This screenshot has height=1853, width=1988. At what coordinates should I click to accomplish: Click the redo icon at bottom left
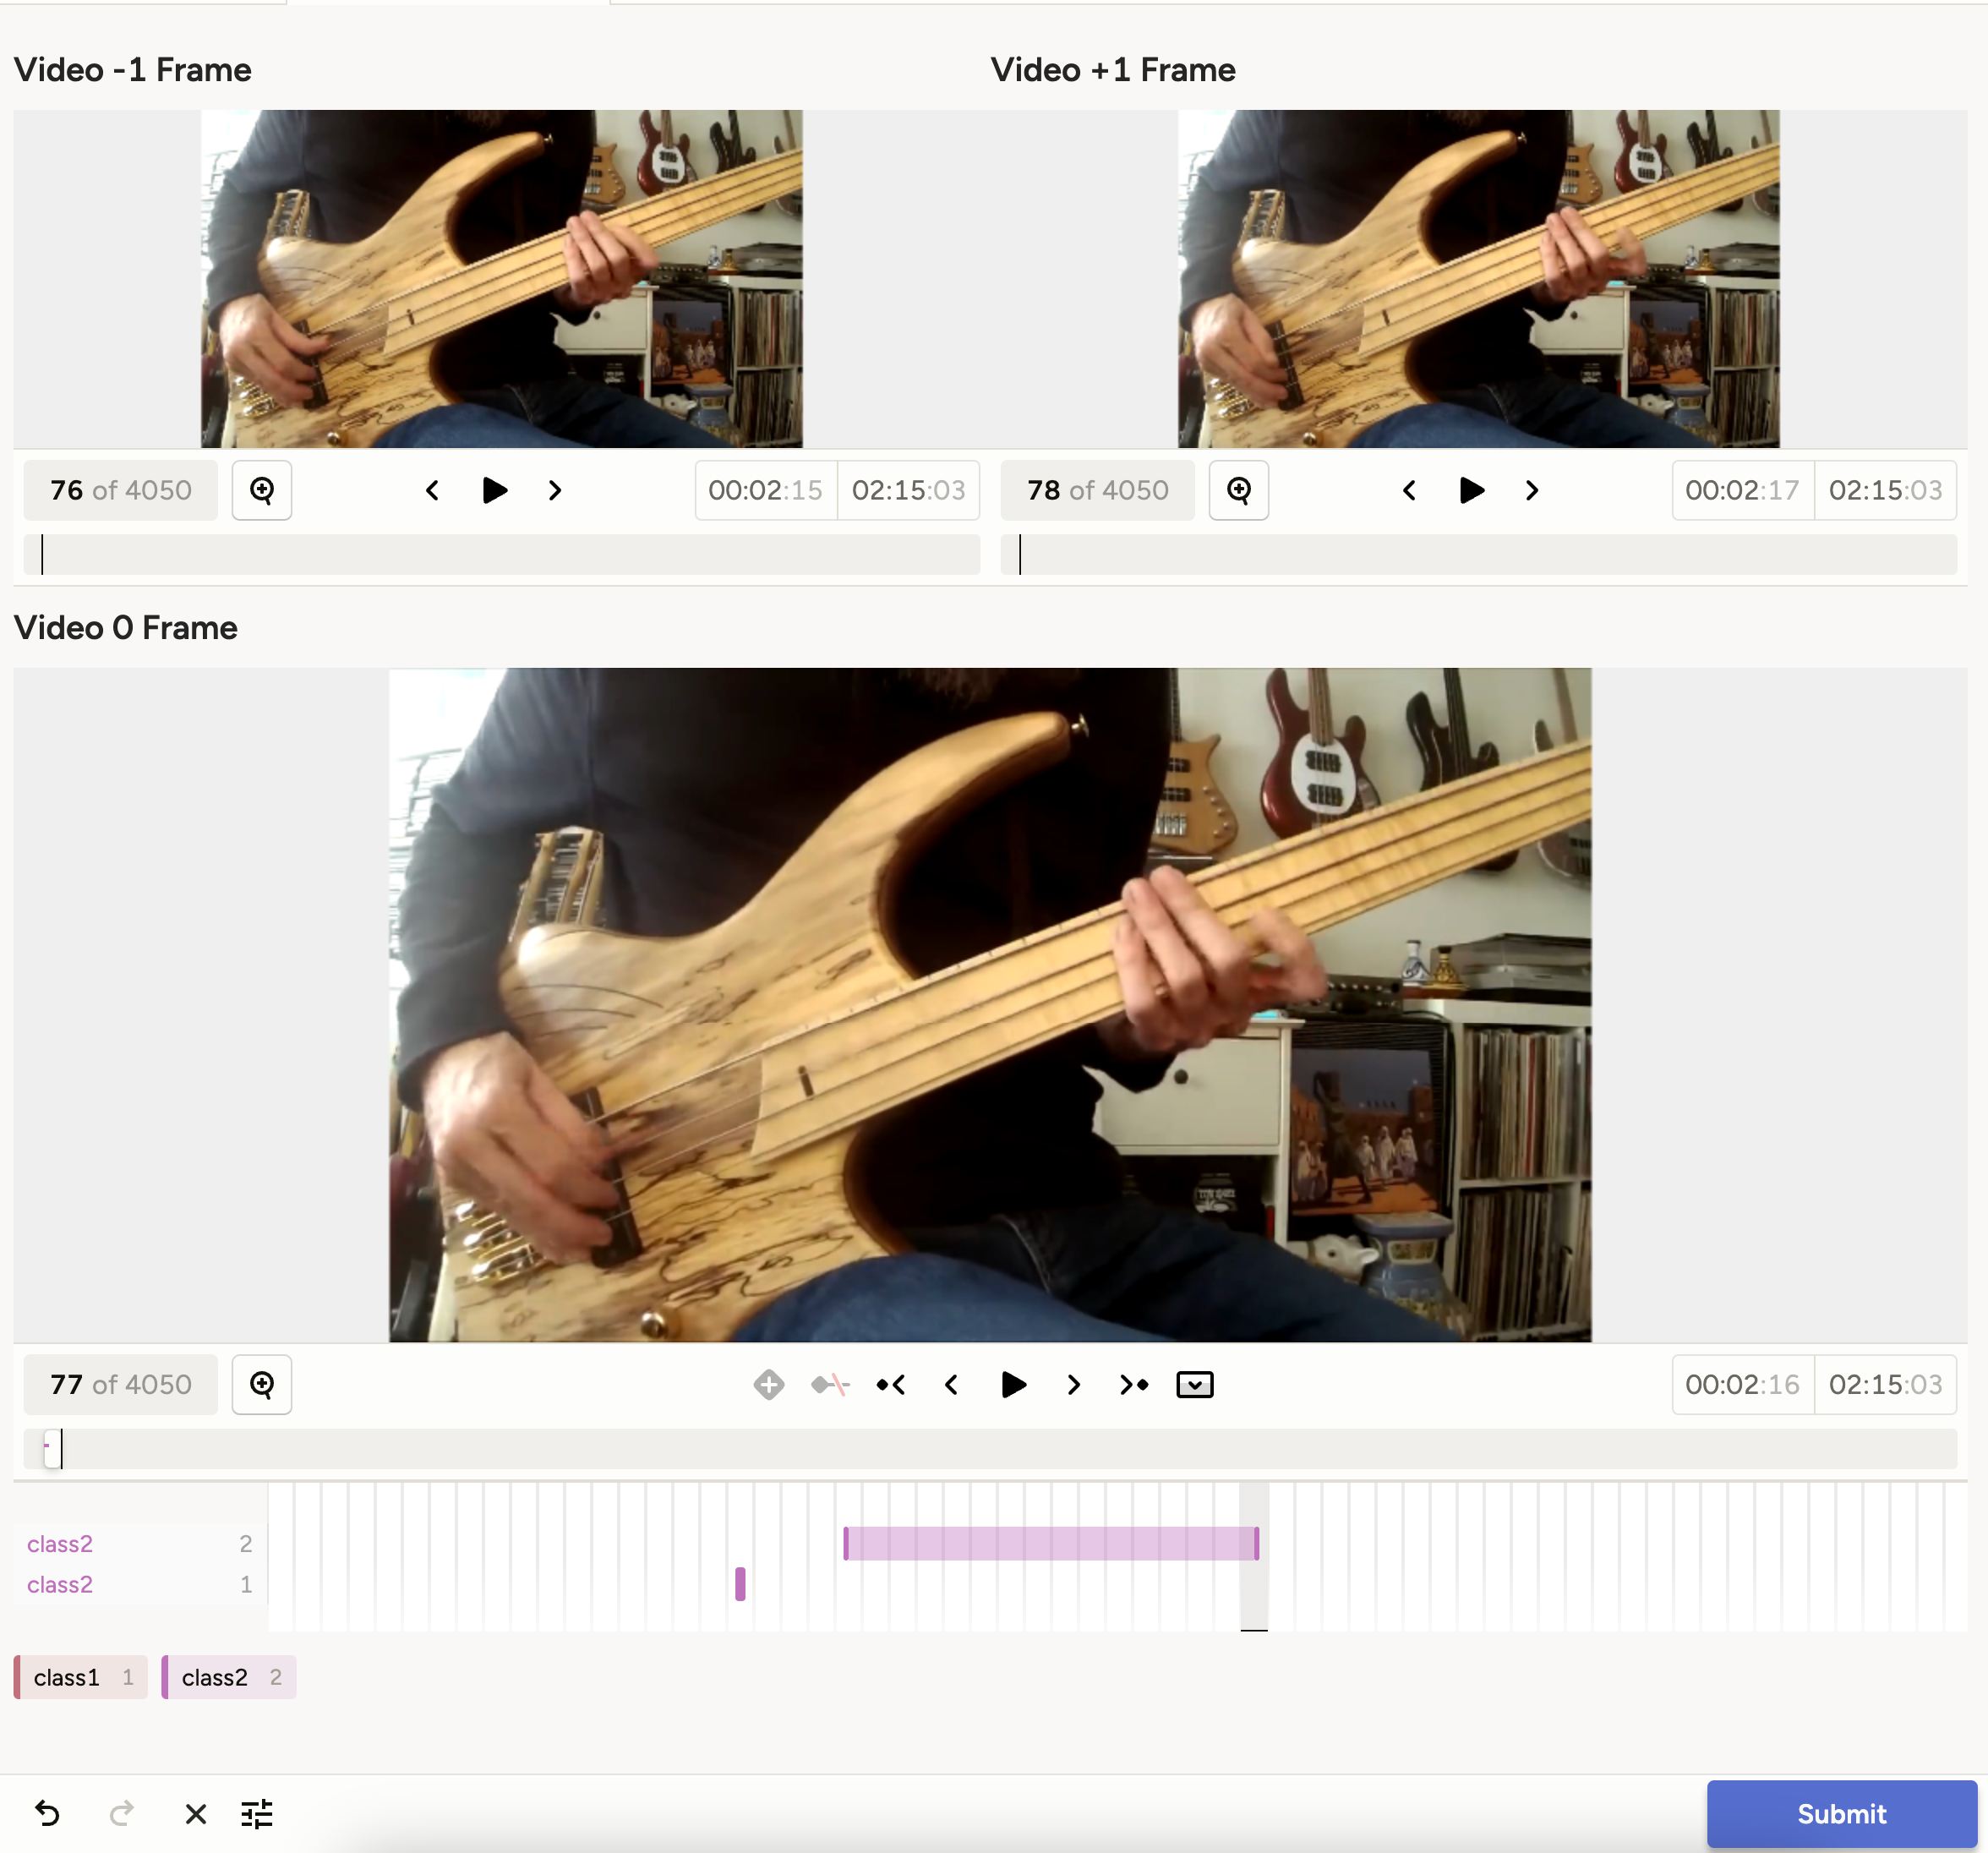120,1815
